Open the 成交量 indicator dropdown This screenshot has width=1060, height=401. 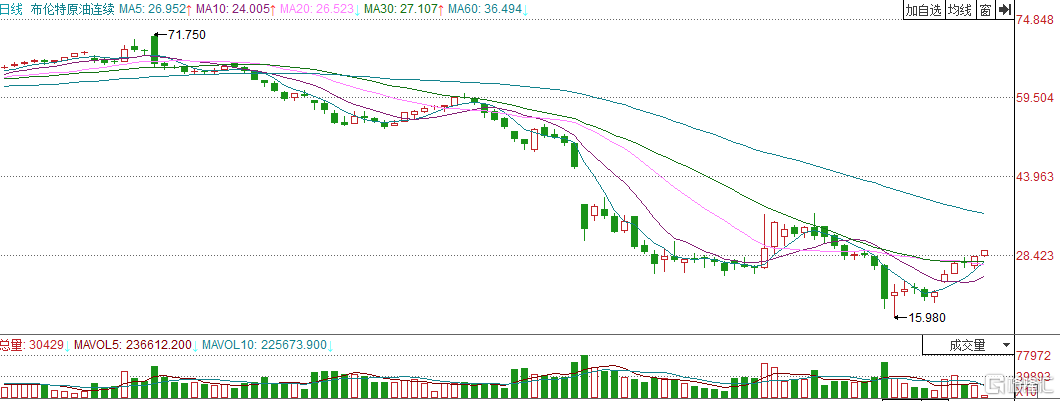(x=967, y=345)
